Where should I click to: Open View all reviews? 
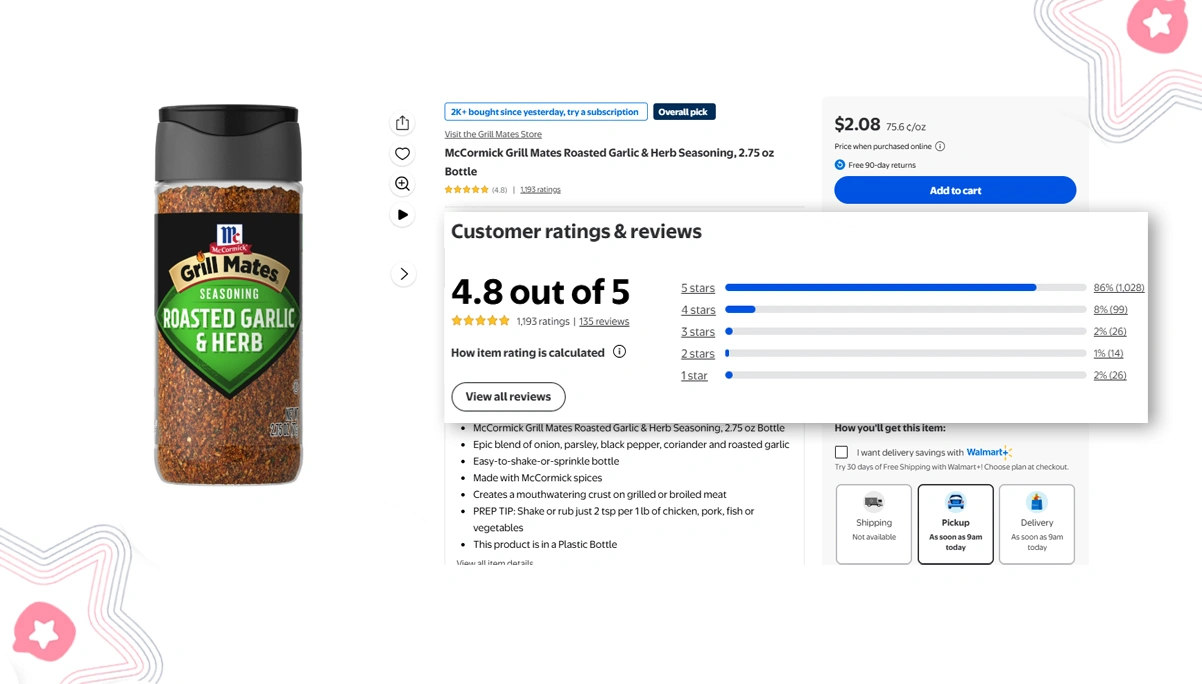click(x=507, y=396)
